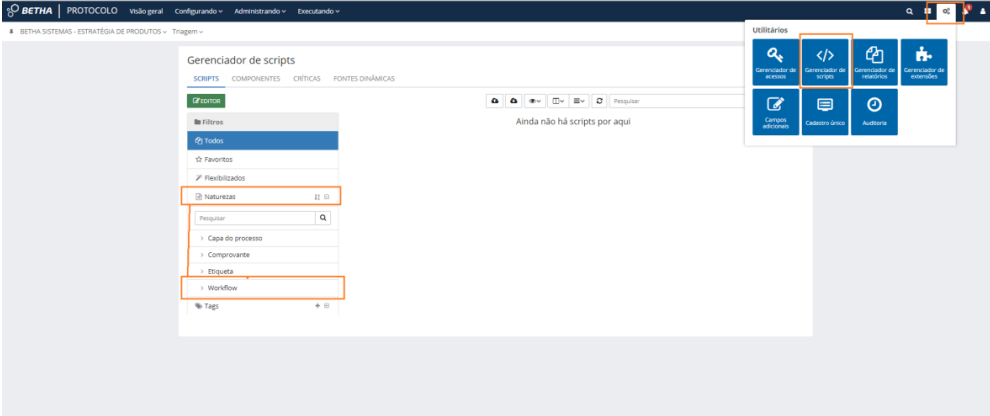Click the refresh scripts list icon
Image resolution: width=990 pixels, height=416 pixels.
599,101
